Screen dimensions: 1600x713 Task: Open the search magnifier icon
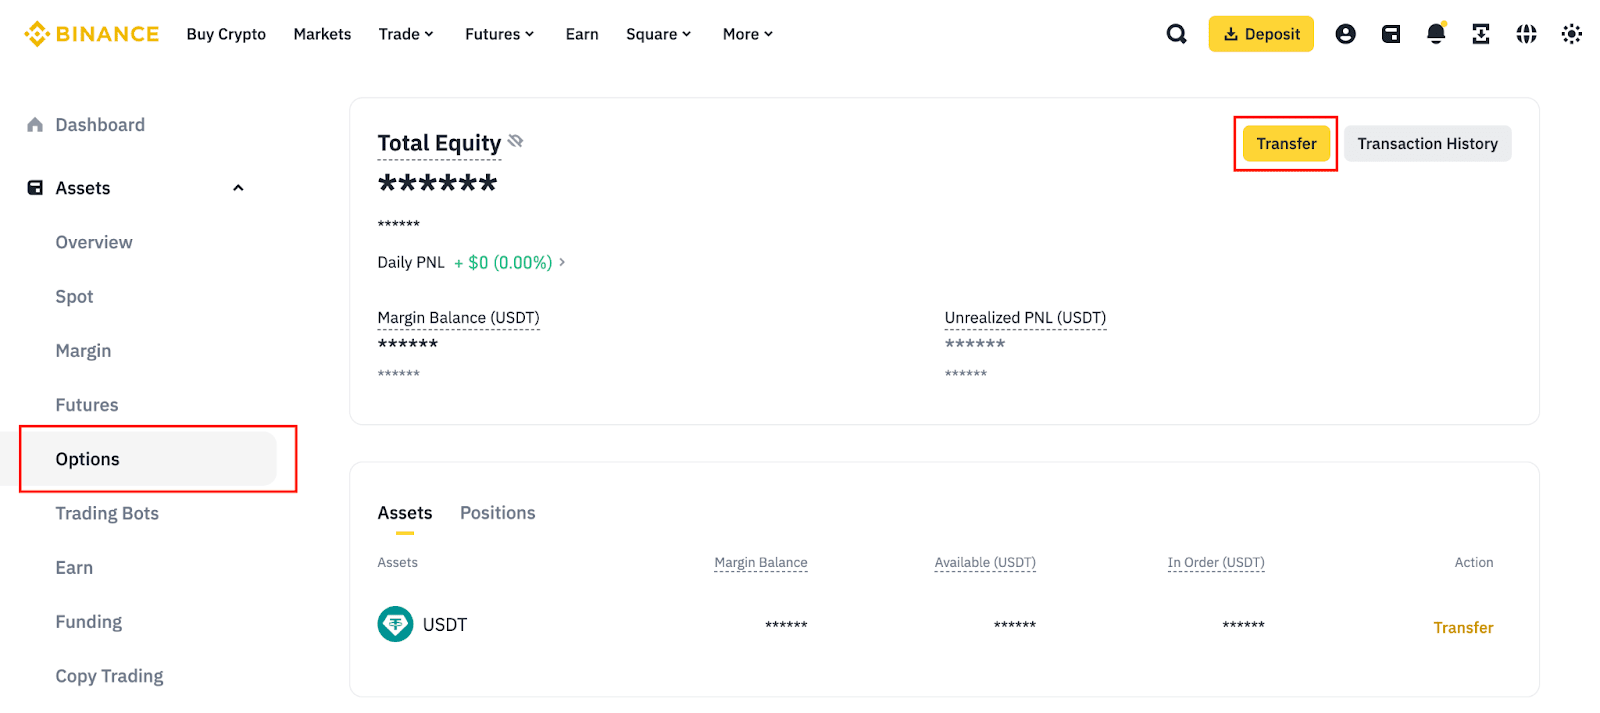pos(1177,34)
